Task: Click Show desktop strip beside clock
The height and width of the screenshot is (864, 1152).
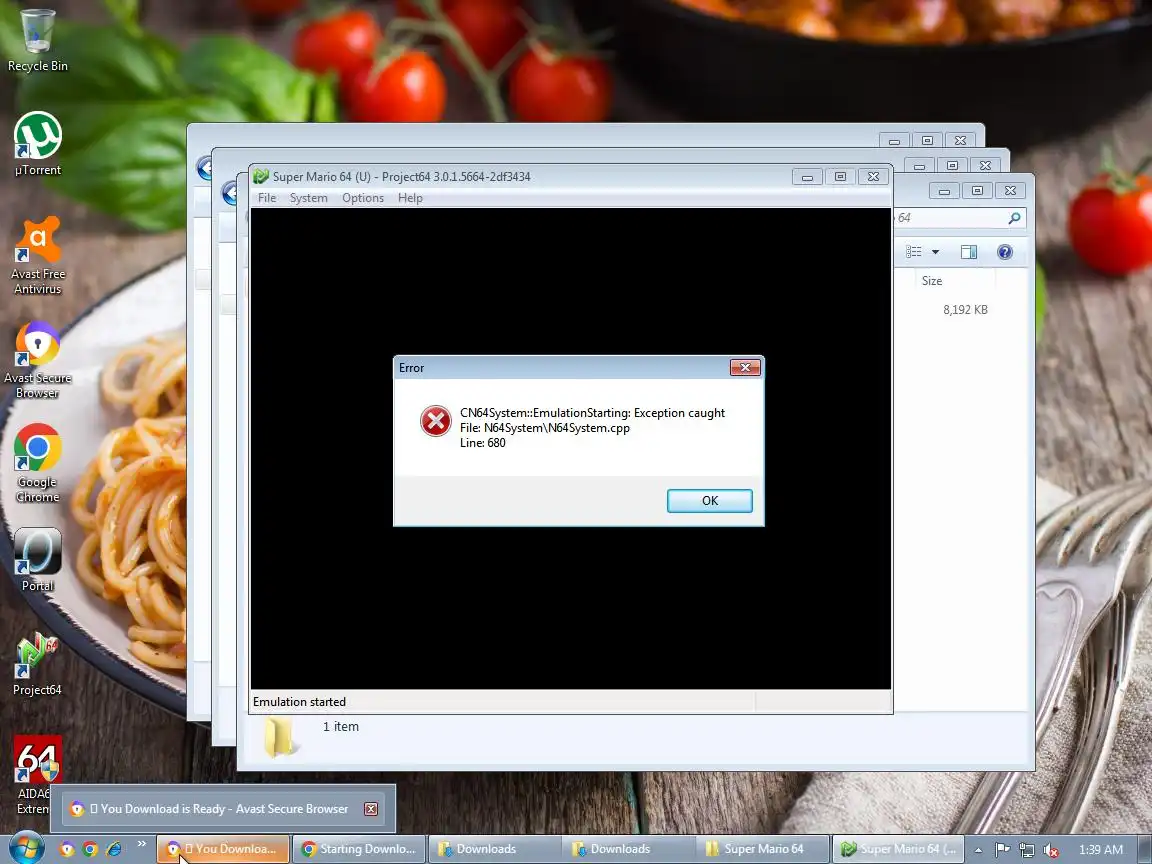Action: click(x=1145, y=849)
